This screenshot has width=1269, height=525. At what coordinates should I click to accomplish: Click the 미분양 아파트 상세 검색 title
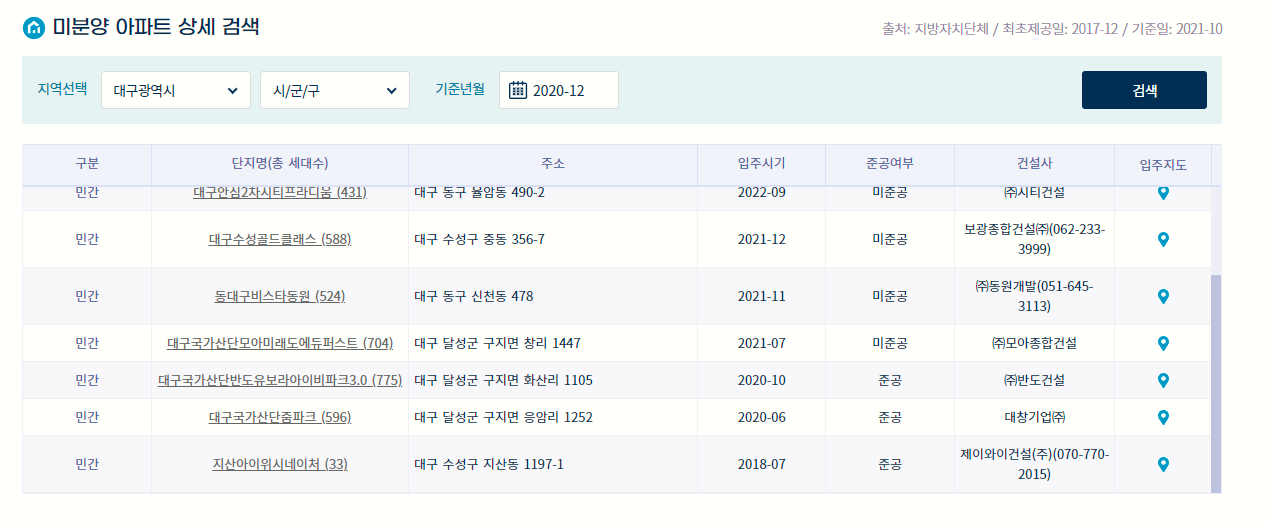156,27
